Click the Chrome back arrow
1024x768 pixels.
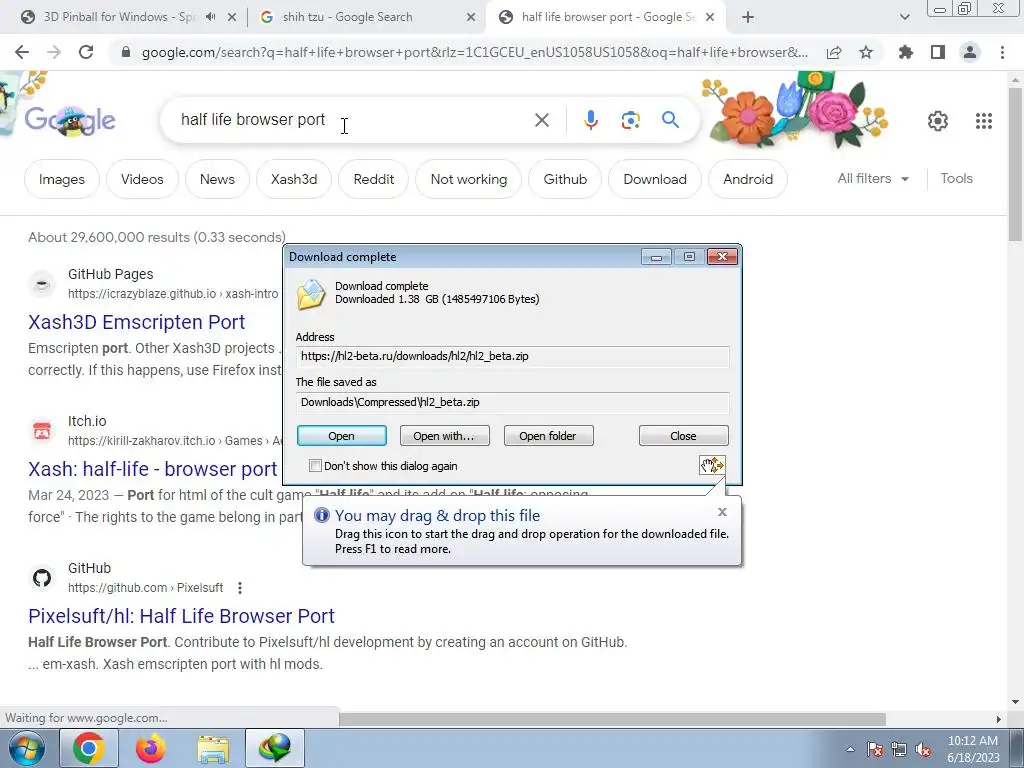point(22,52)
